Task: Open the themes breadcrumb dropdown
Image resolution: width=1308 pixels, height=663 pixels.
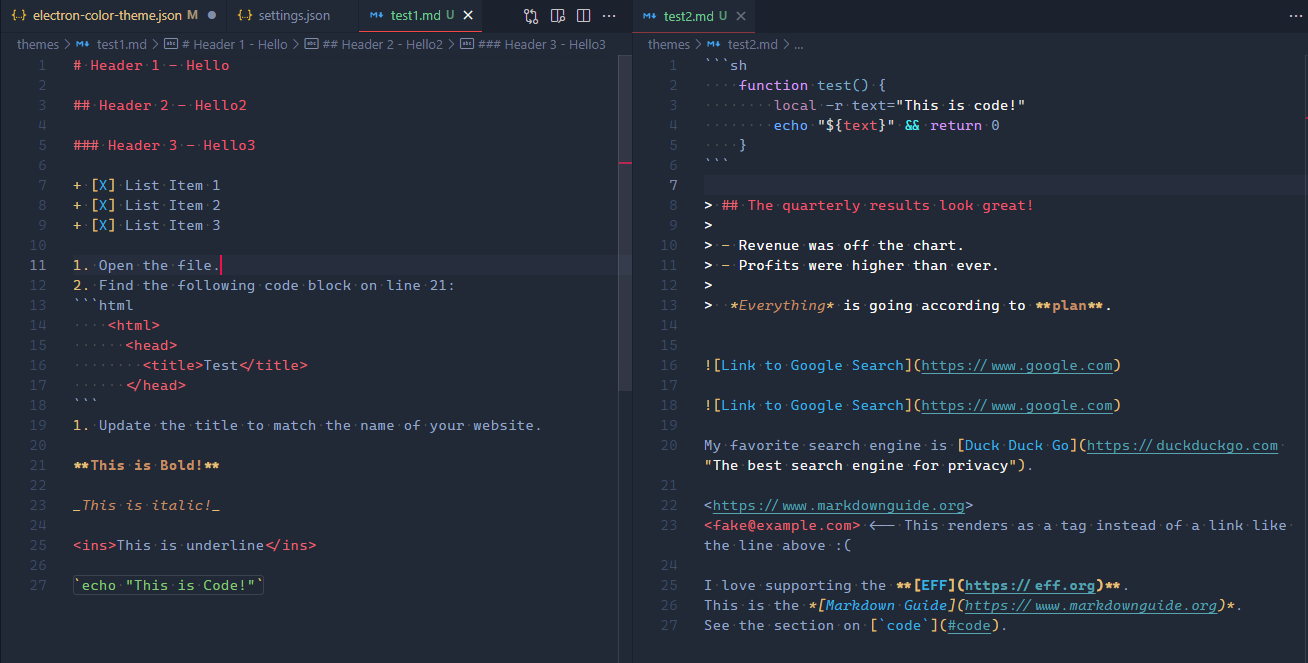Action: tap(37, 44)
